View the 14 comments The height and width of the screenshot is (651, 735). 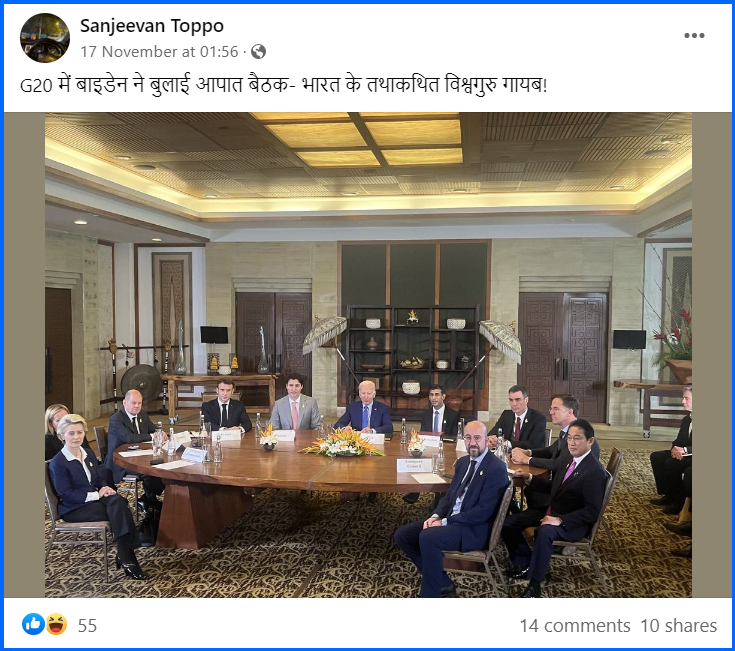575,626
